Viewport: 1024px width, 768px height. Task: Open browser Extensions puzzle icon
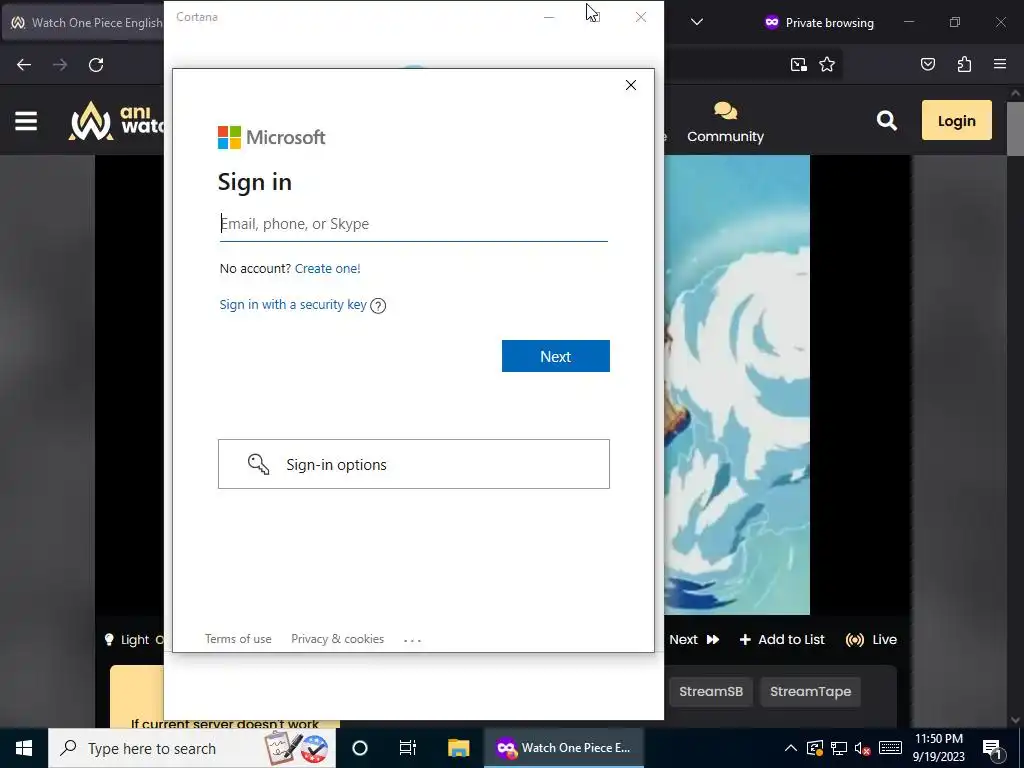coord(964,64)
